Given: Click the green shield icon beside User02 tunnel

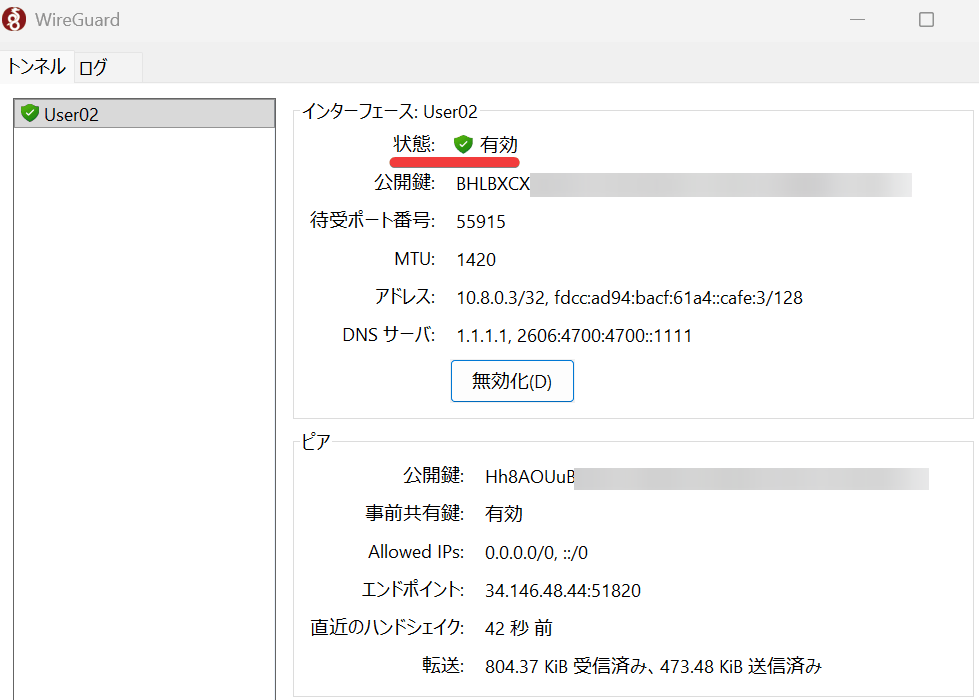Looking at the screenshot, I should click(29, 114).
